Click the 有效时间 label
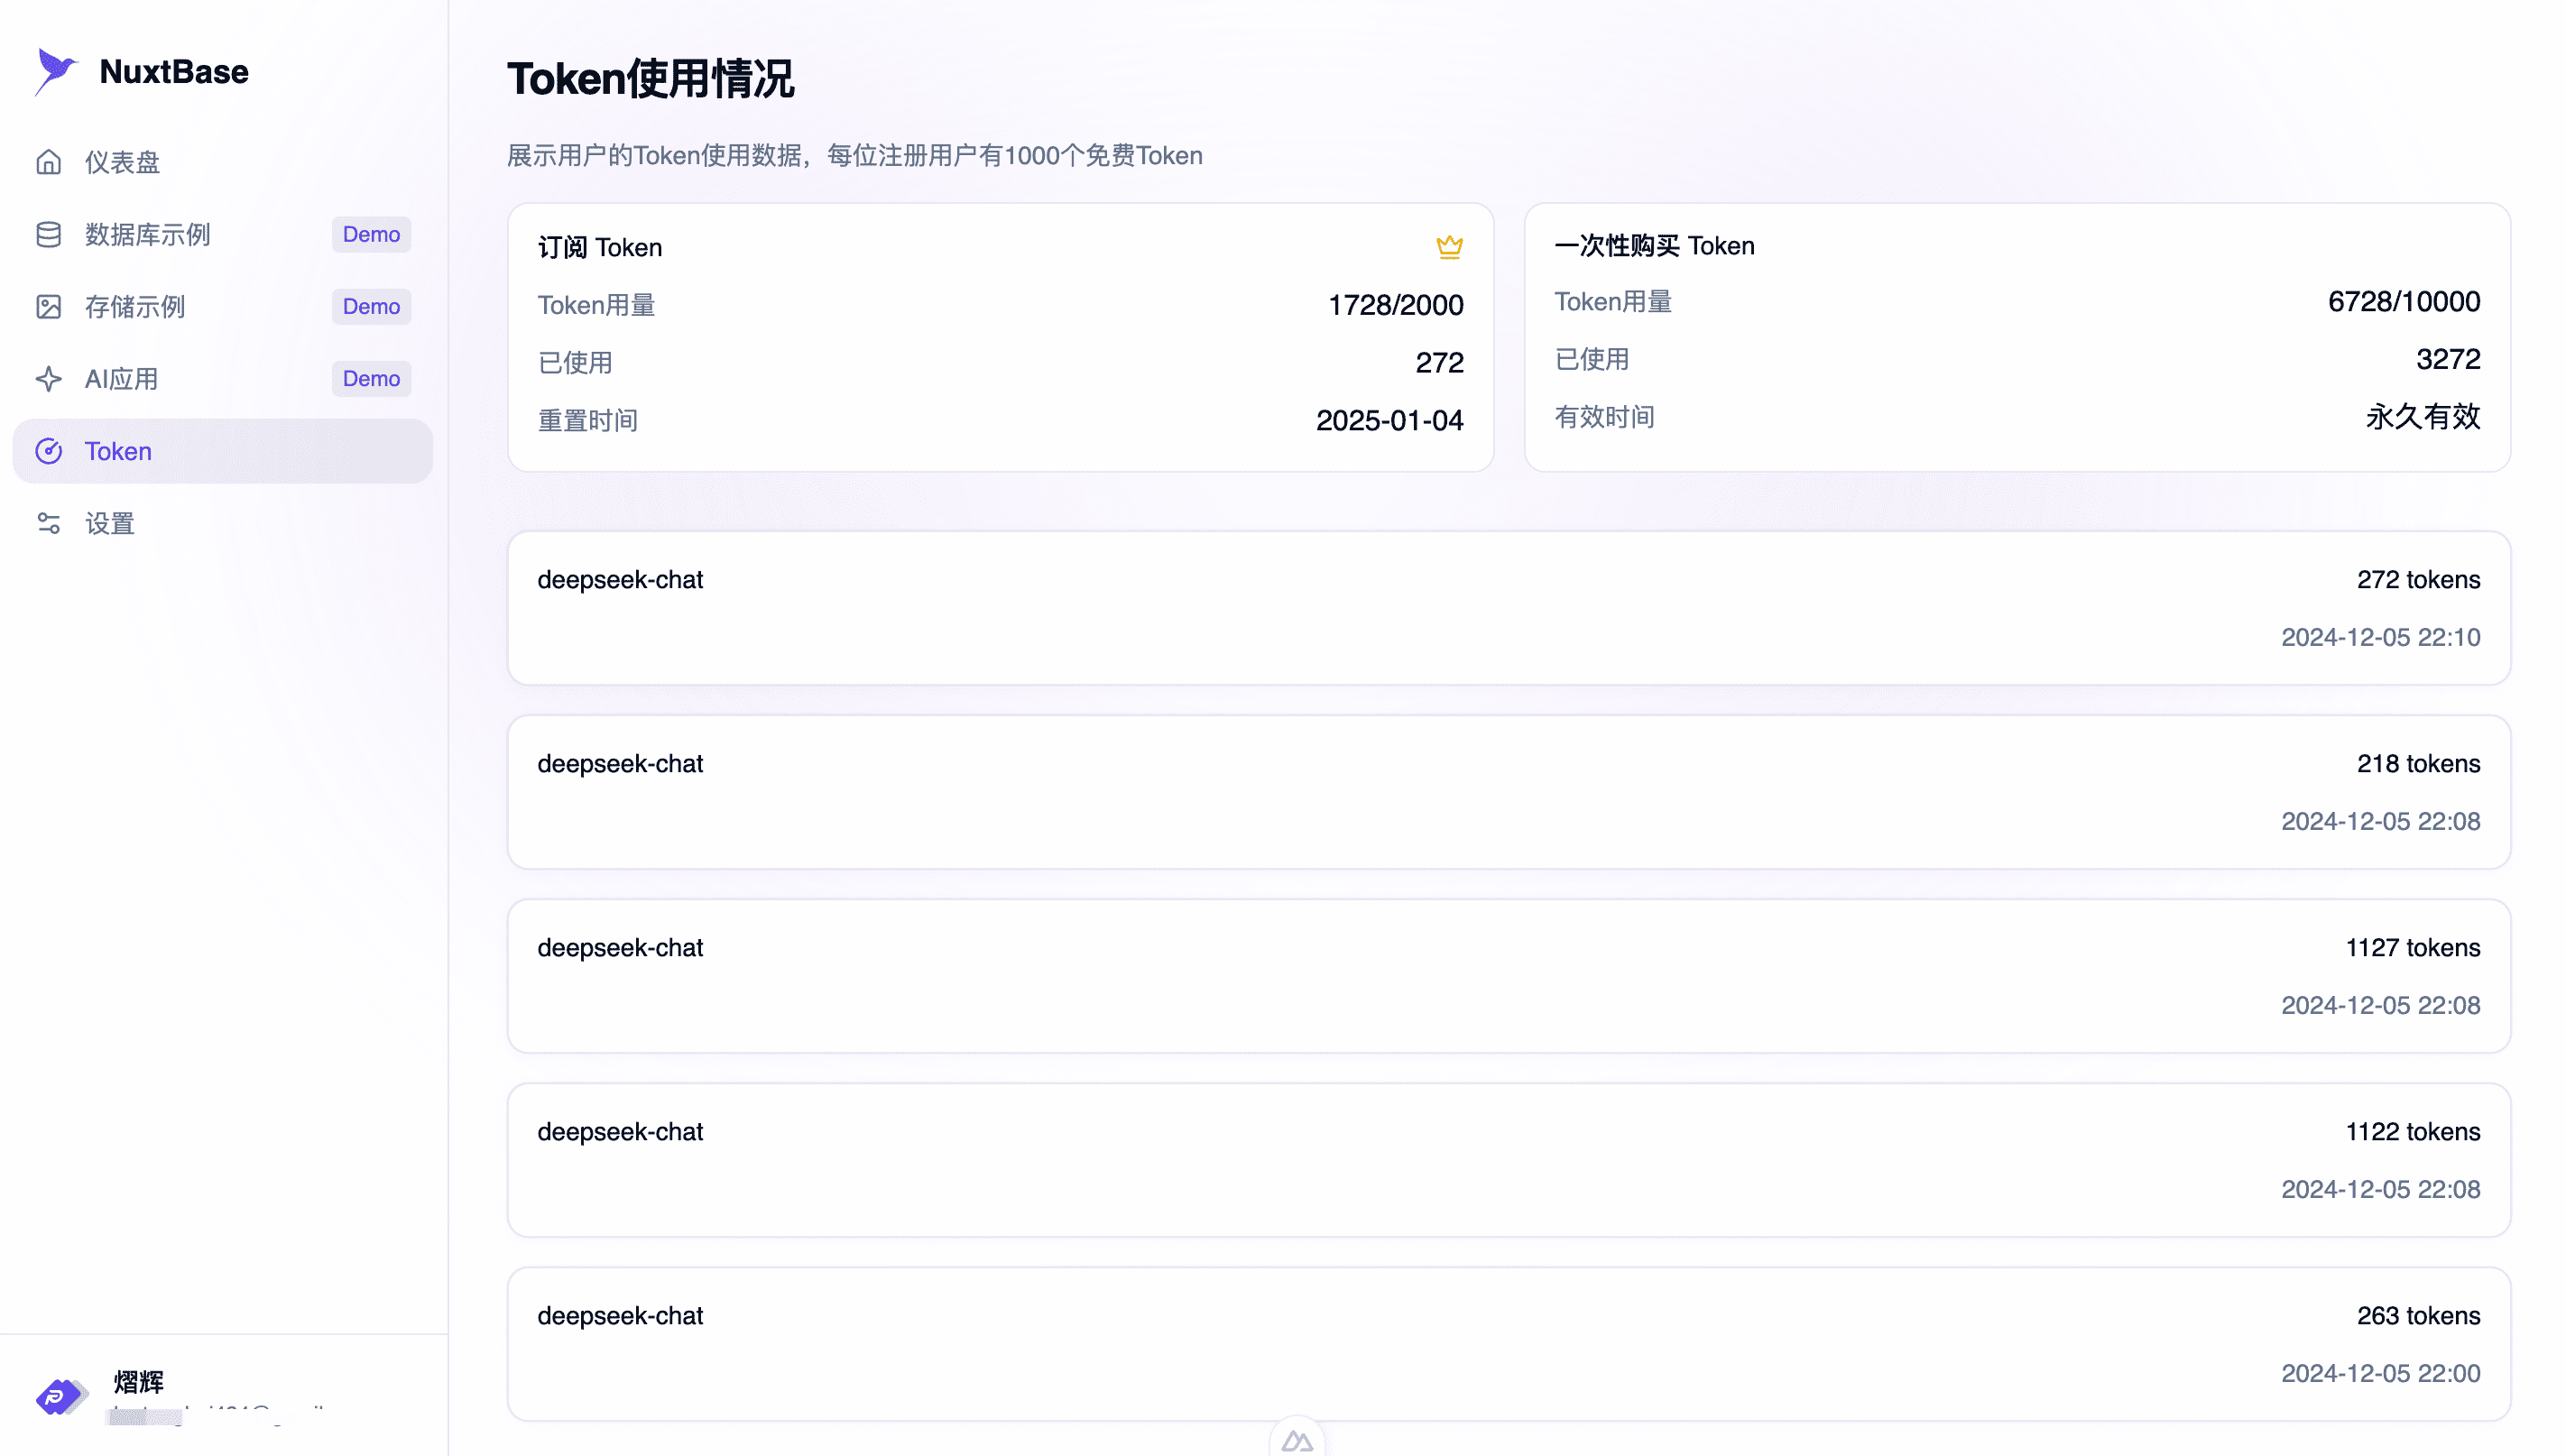 coord(1605,417)
